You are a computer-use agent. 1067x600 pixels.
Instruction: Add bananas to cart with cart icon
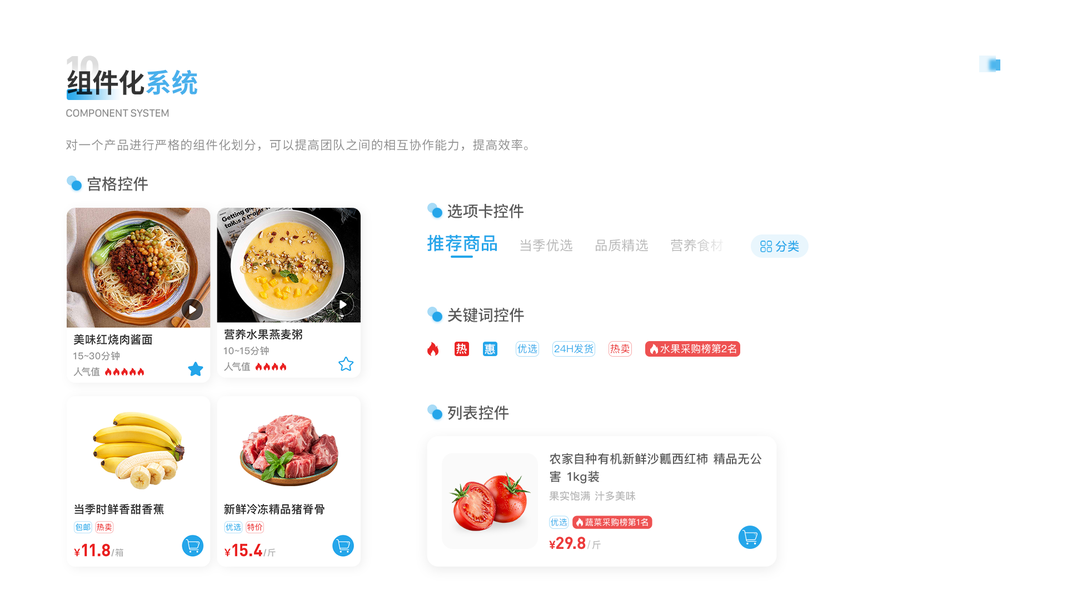click(193, 546)
